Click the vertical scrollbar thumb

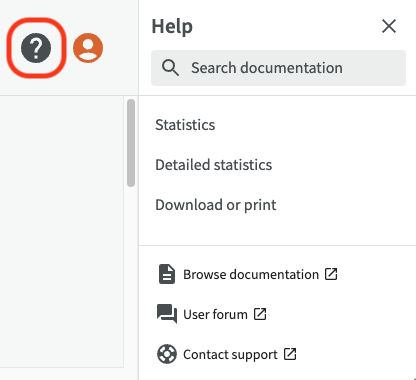tap(131, 143)
